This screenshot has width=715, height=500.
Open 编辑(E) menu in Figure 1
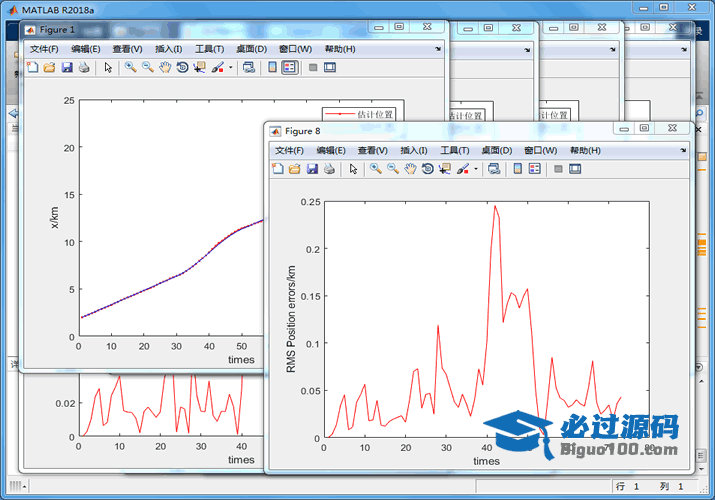pyautogui.click(x=85, y=49)
